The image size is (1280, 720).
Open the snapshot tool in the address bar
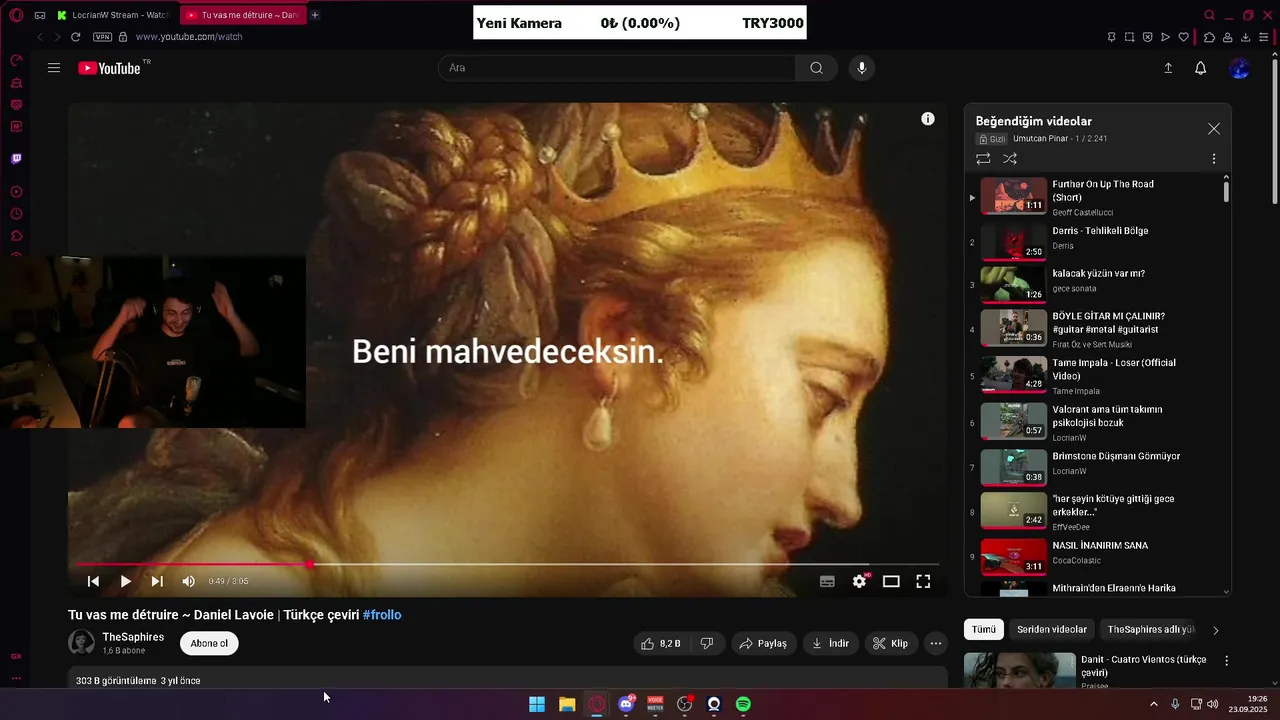(1129, 37)
